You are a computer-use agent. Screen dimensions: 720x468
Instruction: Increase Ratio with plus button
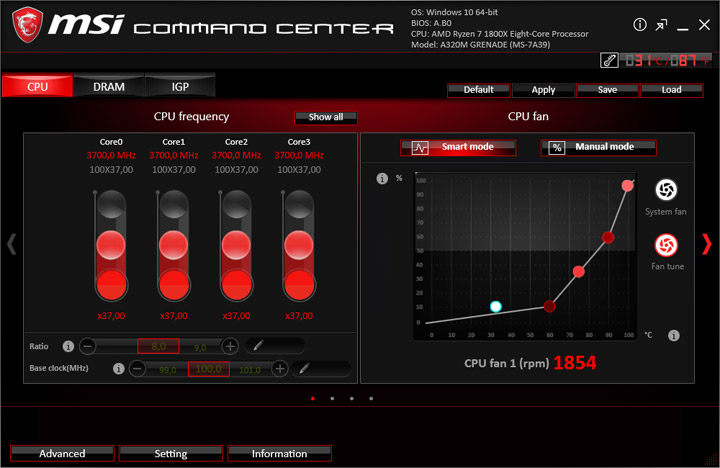point(230,346)
